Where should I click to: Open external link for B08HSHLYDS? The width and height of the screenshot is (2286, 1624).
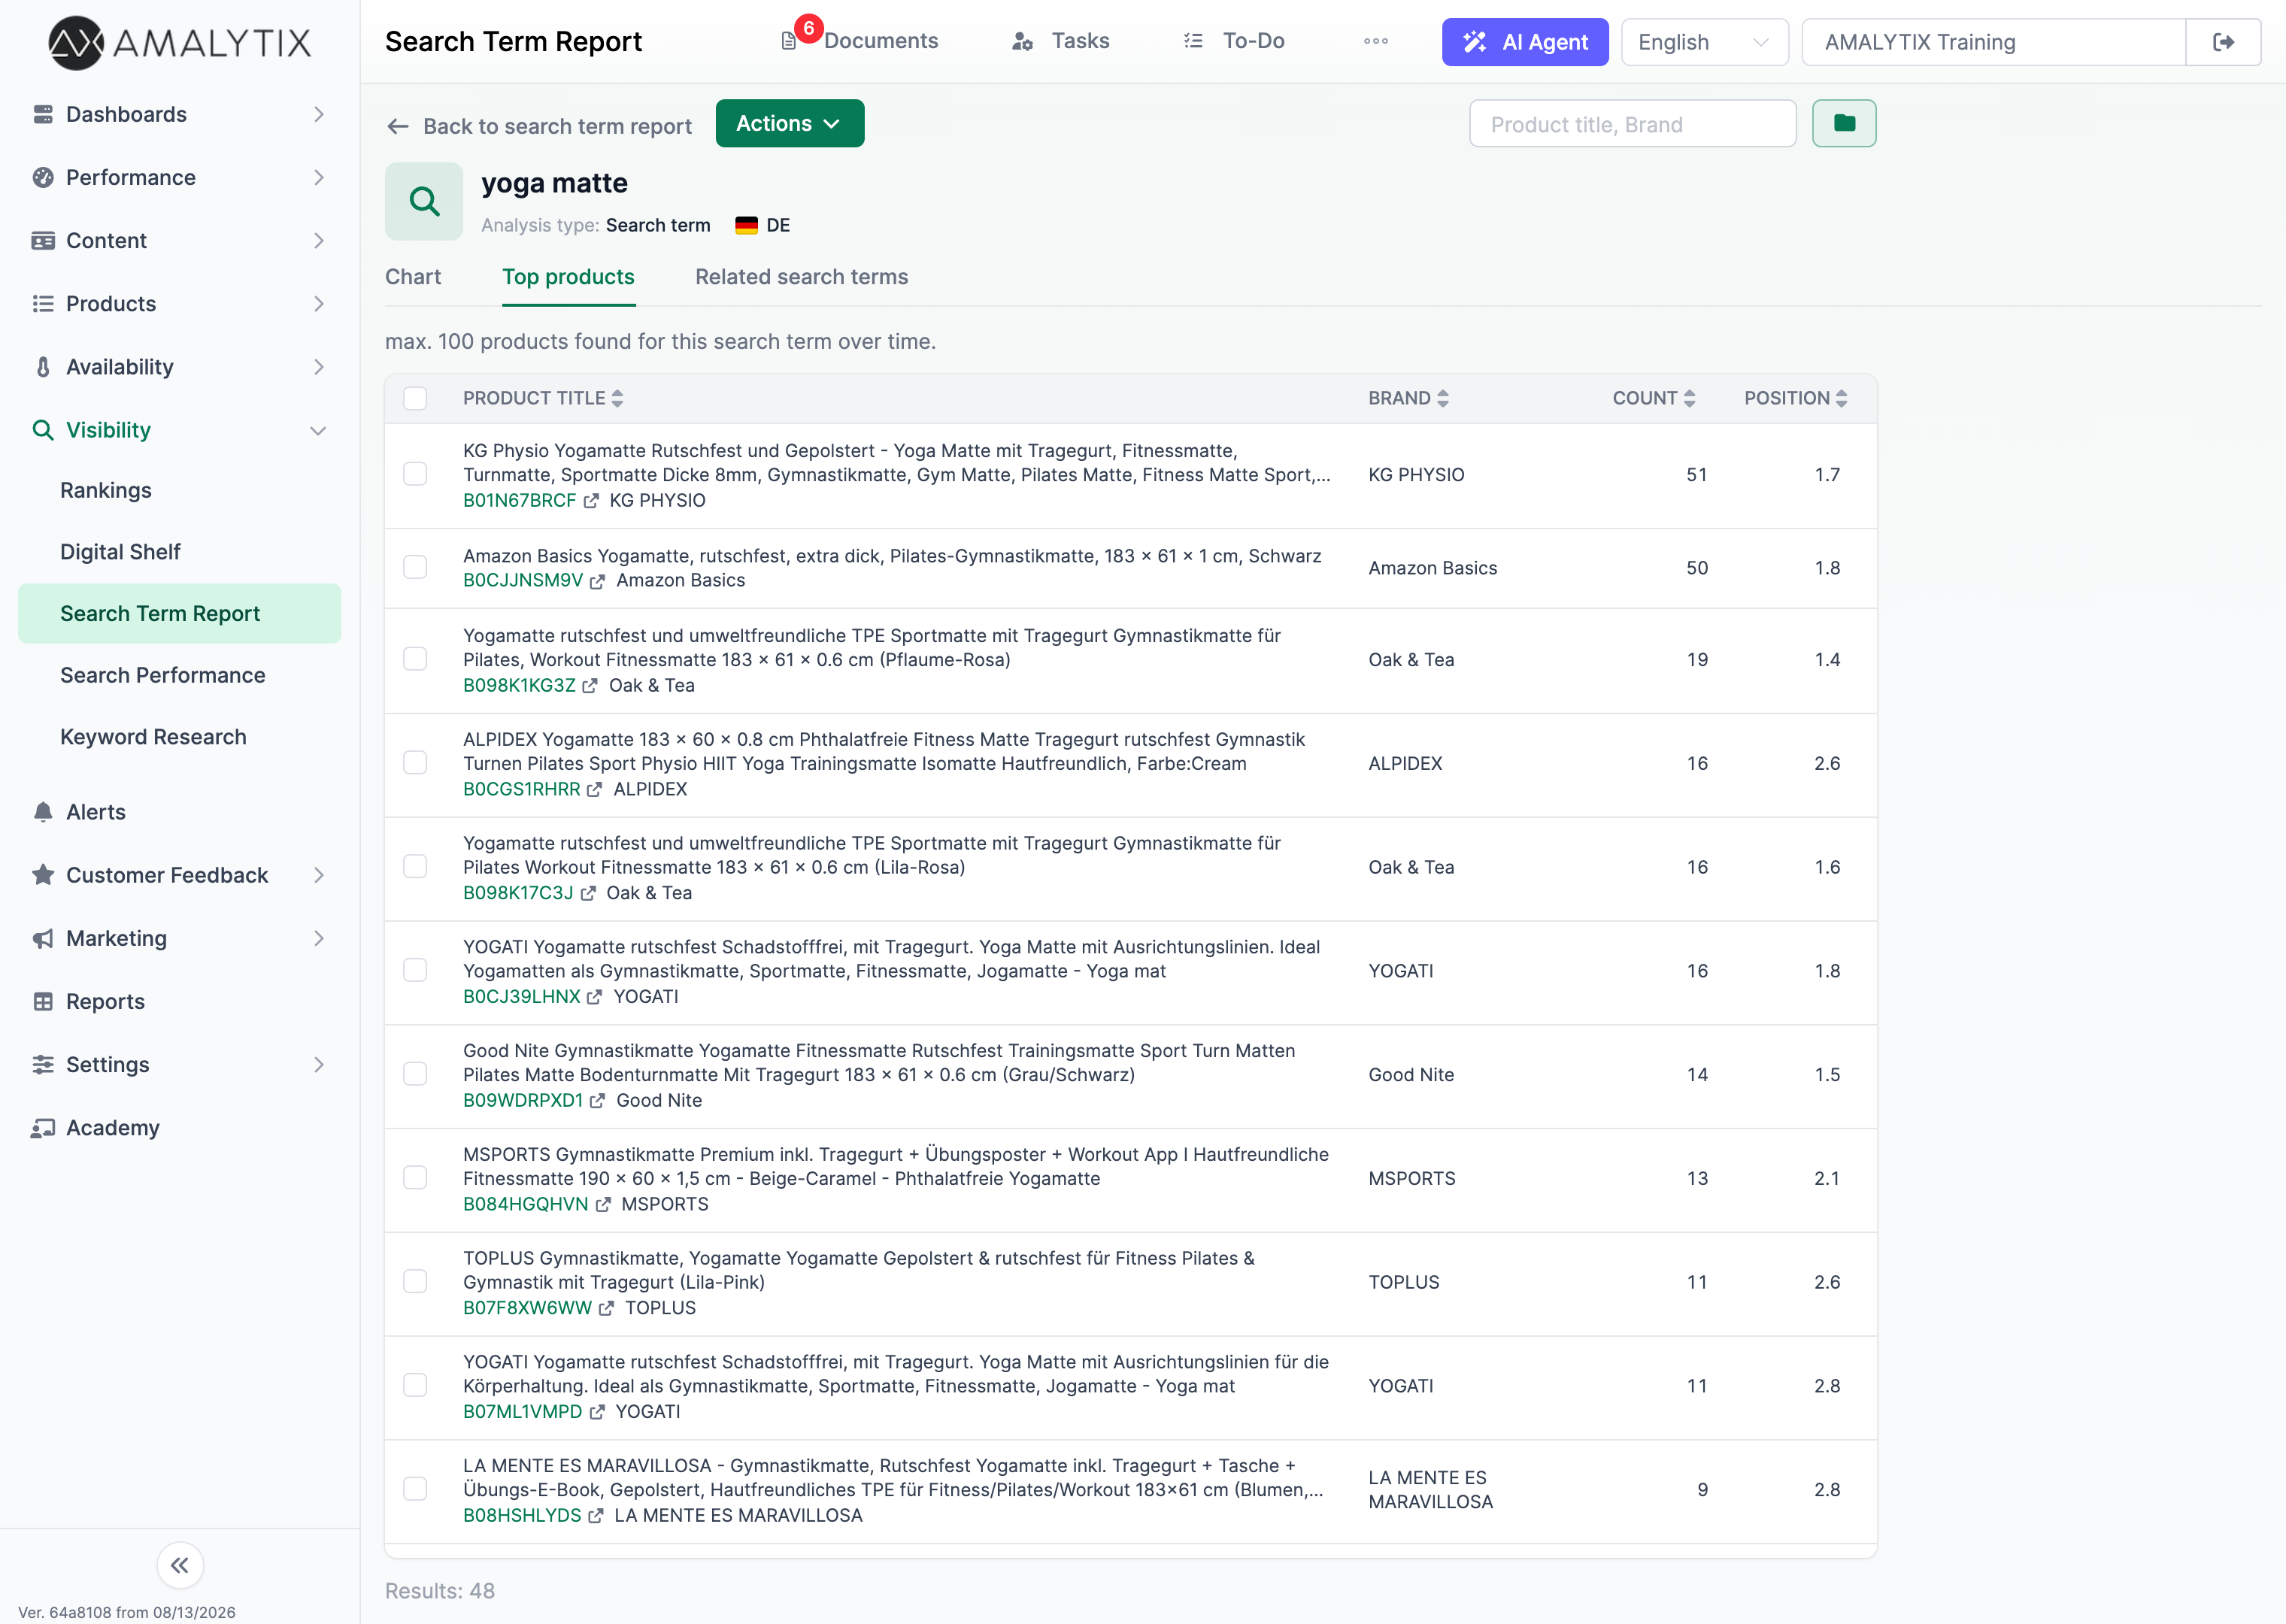click(x=596, y=1516)
